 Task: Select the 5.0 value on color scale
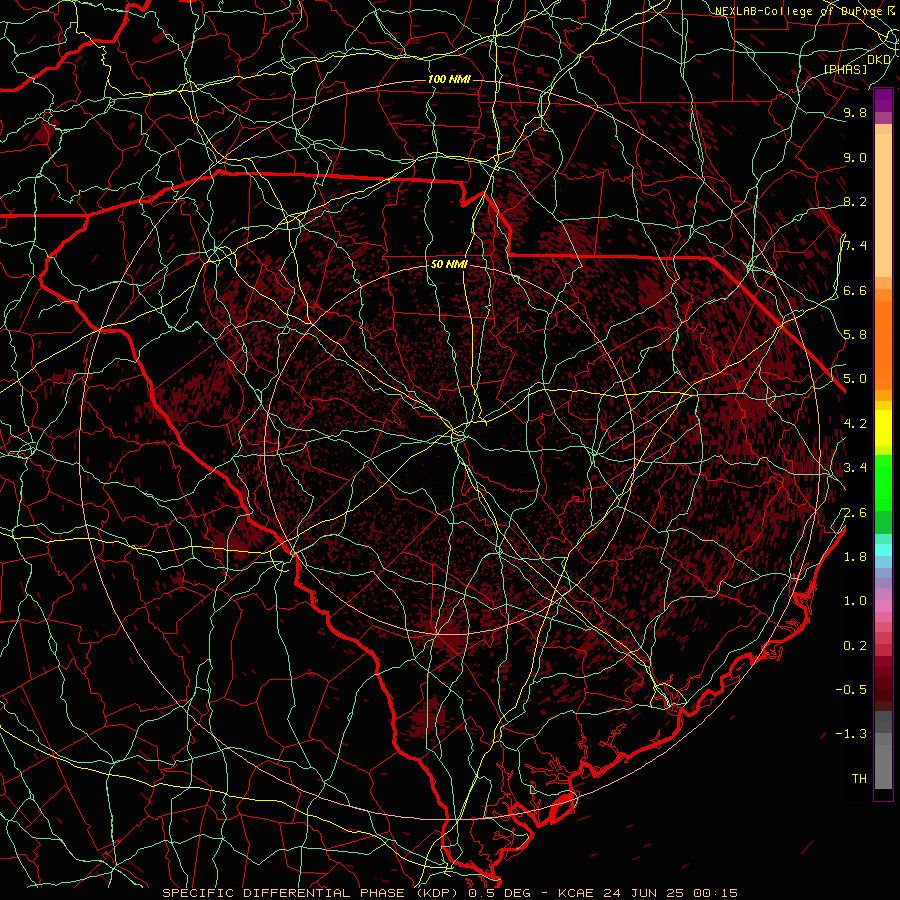(x=855, y=379)
